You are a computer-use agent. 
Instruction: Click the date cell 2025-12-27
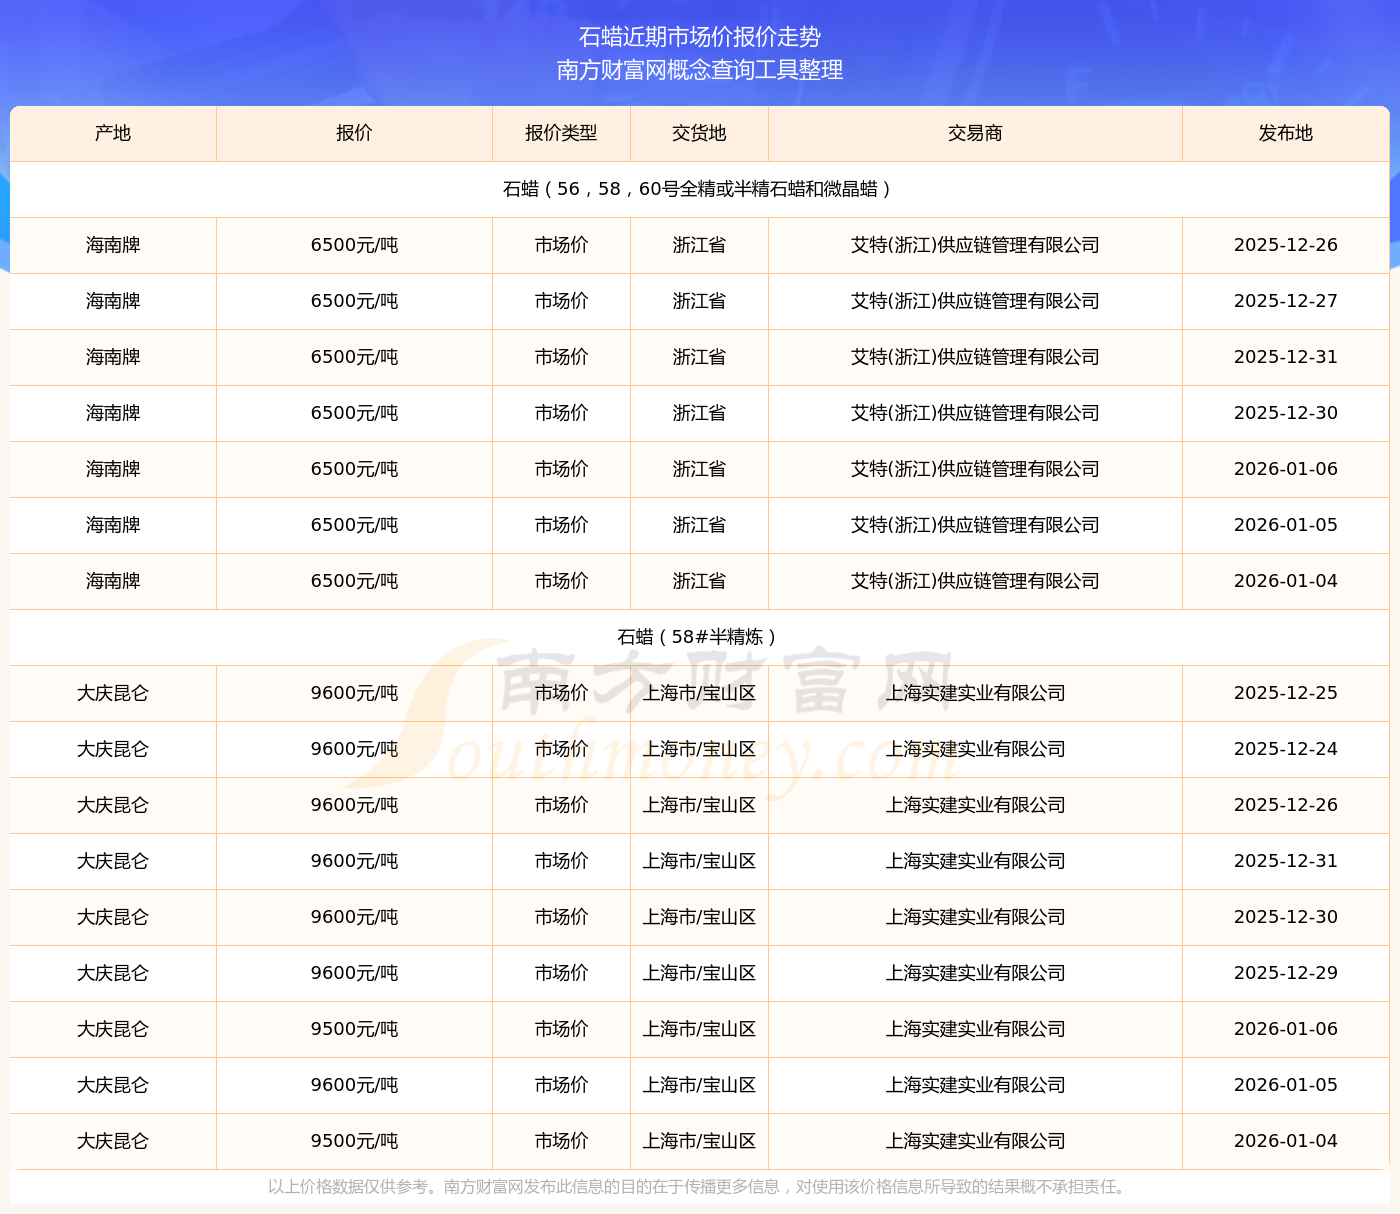1285,301
